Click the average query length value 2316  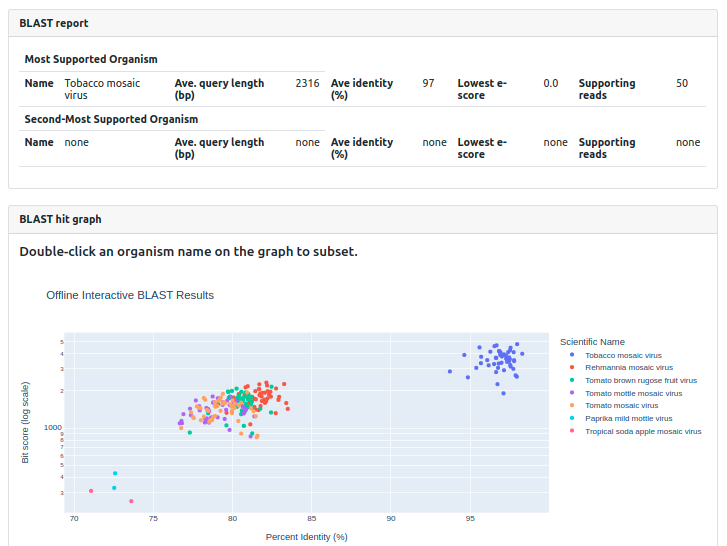307,84
